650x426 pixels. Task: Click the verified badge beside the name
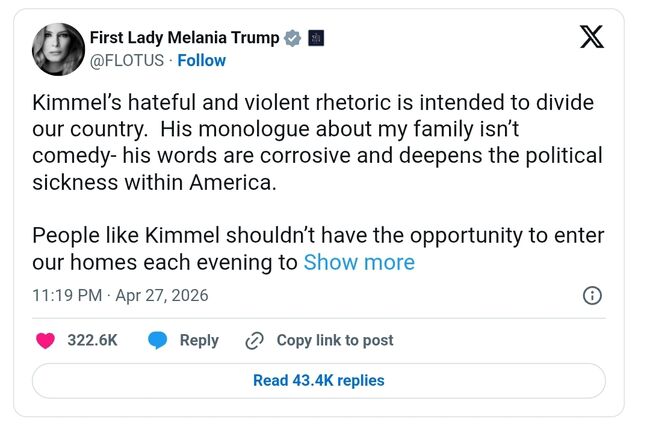tap(292, 38)
